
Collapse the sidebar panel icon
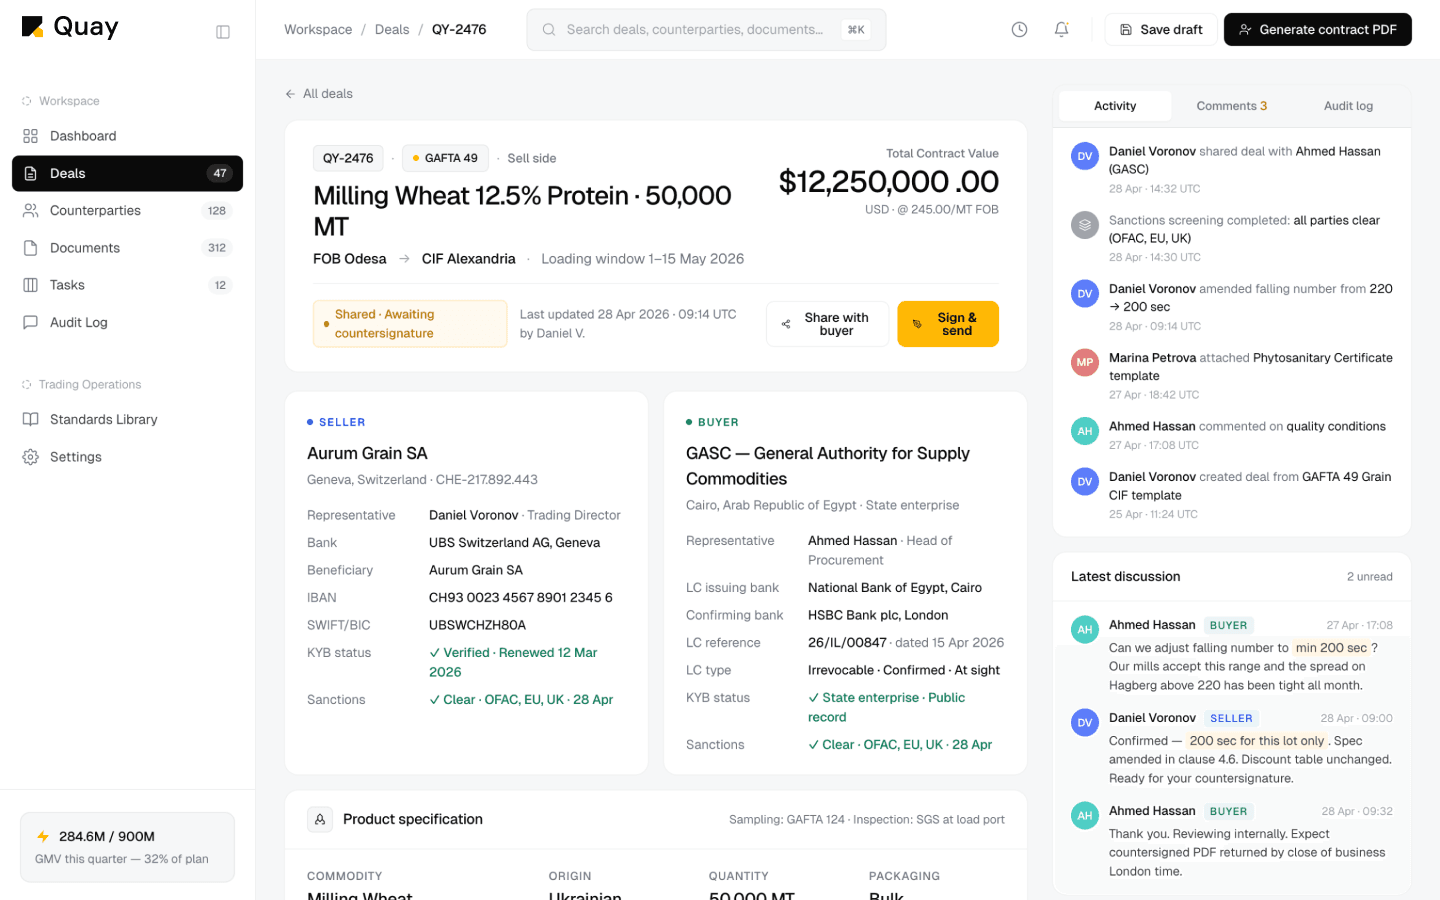(x=223, y=32)
